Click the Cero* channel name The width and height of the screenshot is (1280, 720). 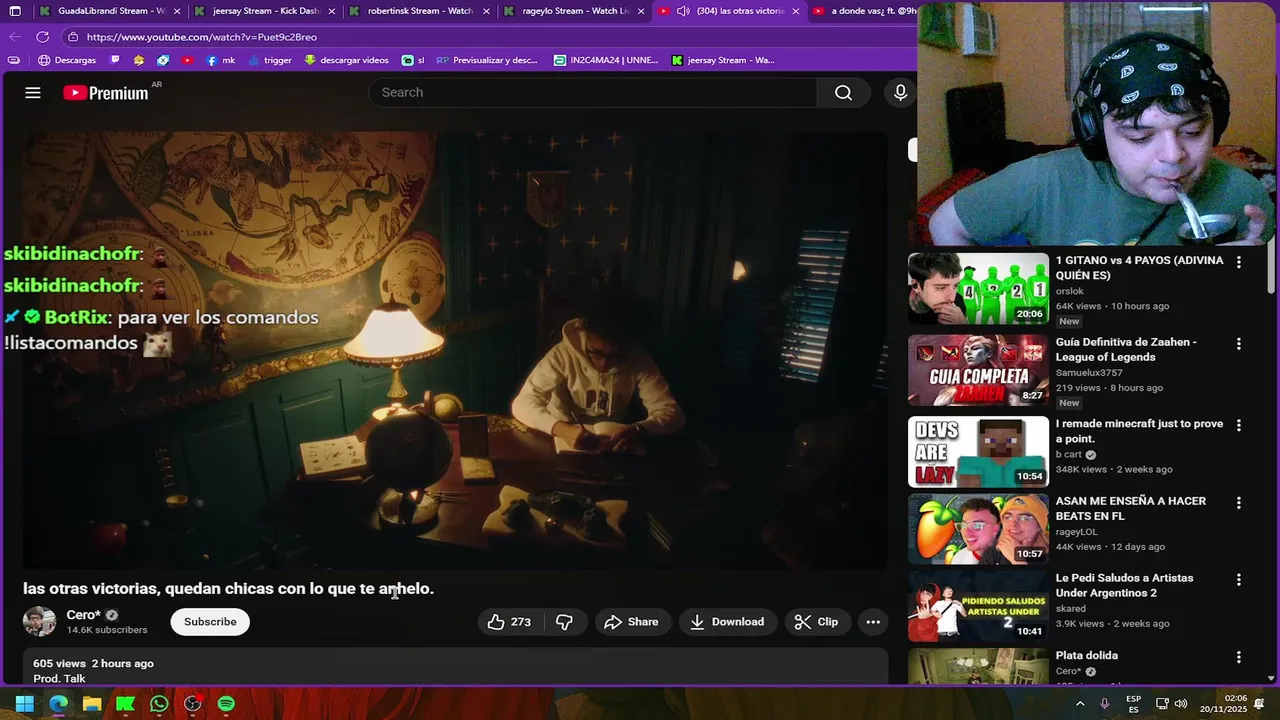[x=84, y=615]
